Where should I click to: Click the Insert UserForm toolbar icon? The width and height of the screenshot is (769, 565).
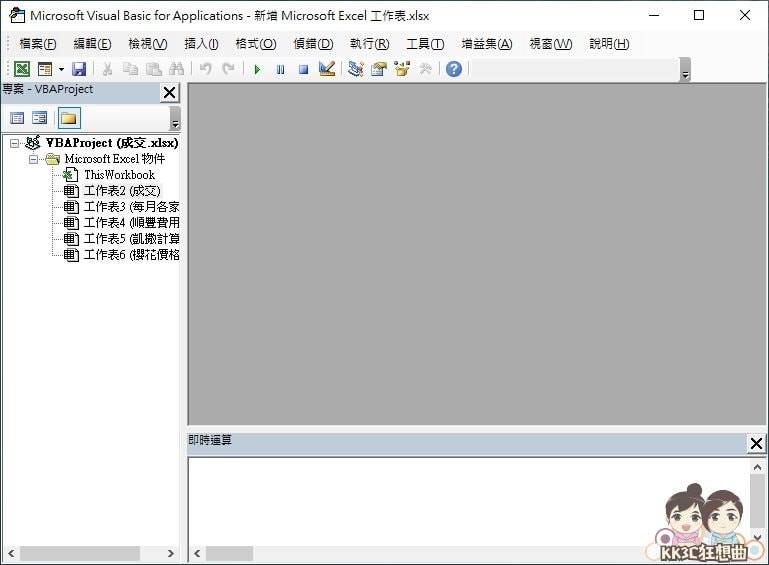tap(45, 69)
